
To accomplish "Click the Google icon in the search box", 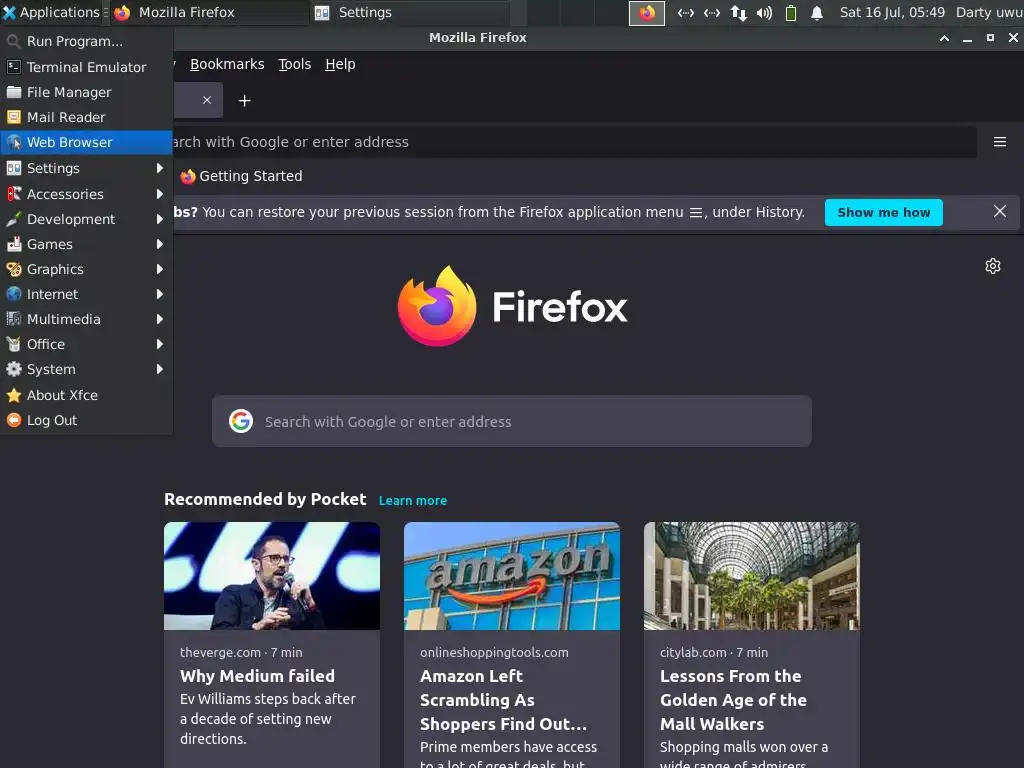I will 241,421.
